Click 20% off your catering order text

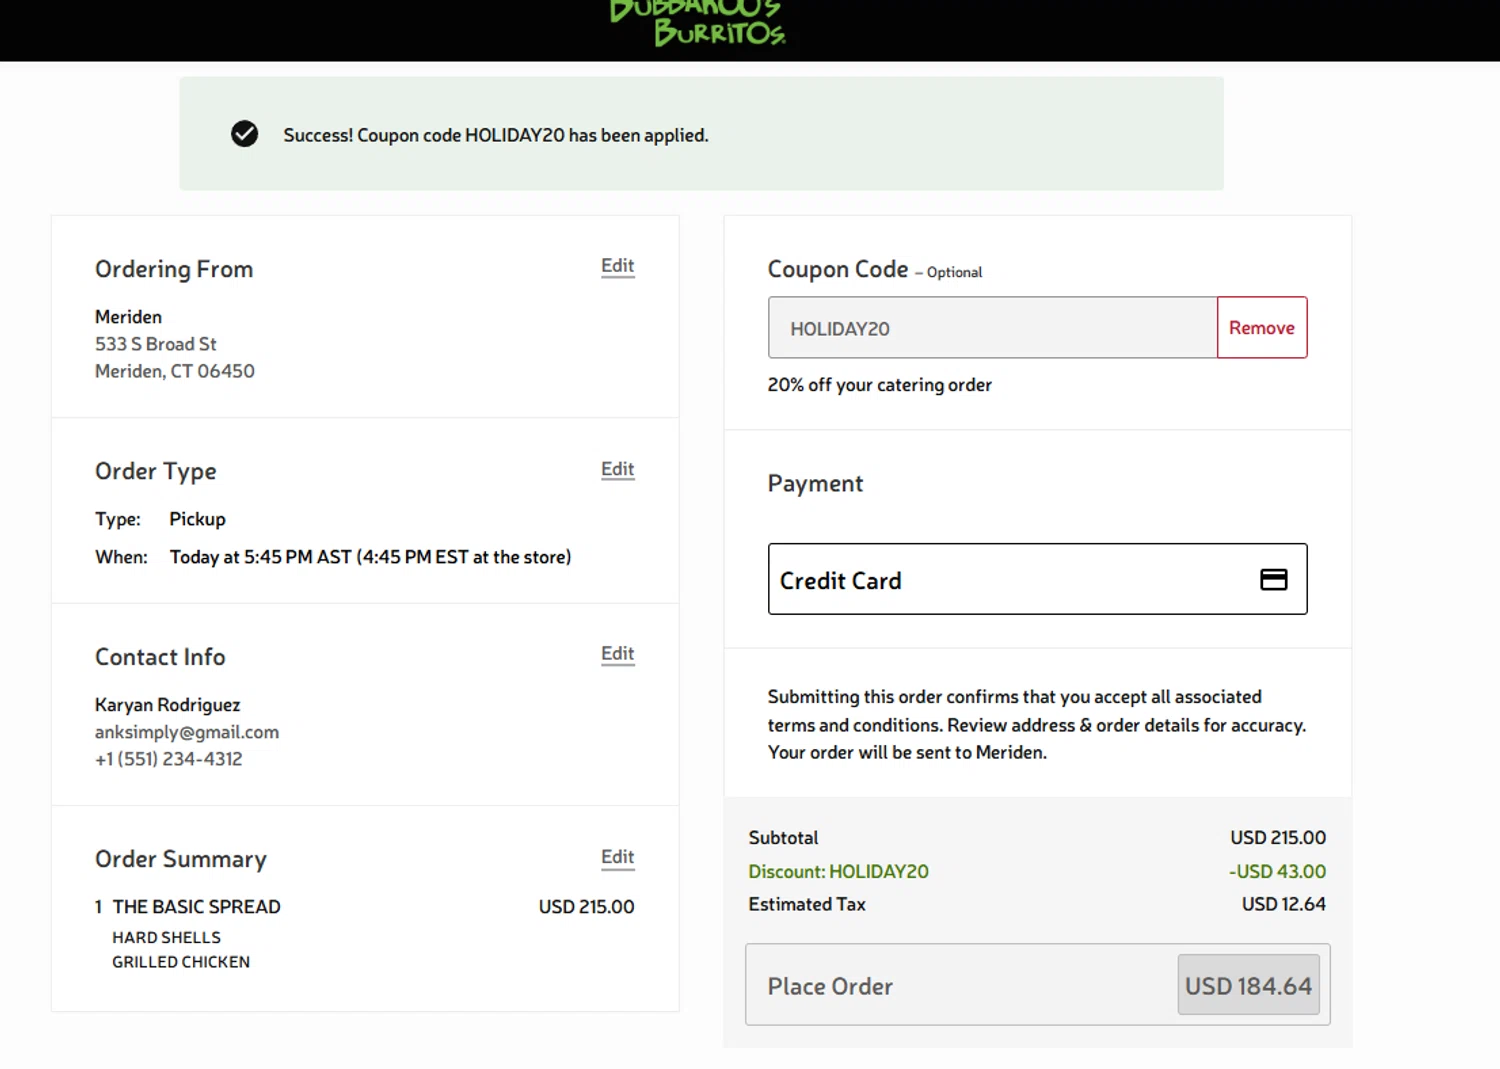tap(879, 385)
